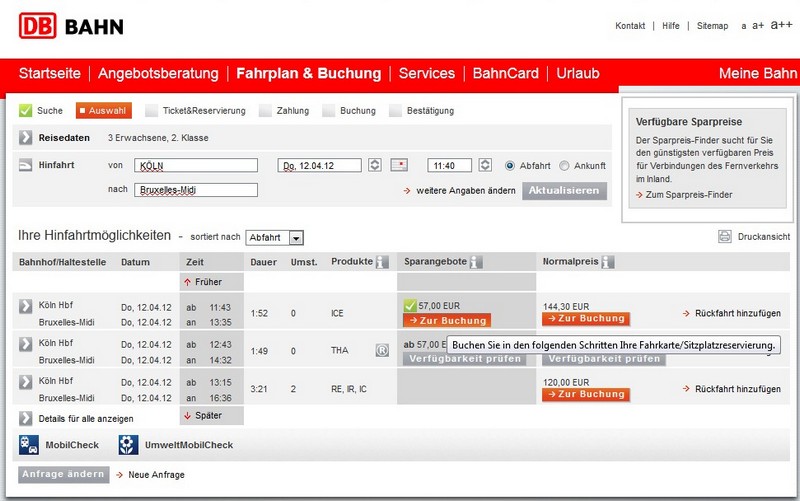Click Zur Buchung for 120,00 EUR Normalpreis
Image resolution: width=800 pixels, height=501 pixels.
click(586, 394)
